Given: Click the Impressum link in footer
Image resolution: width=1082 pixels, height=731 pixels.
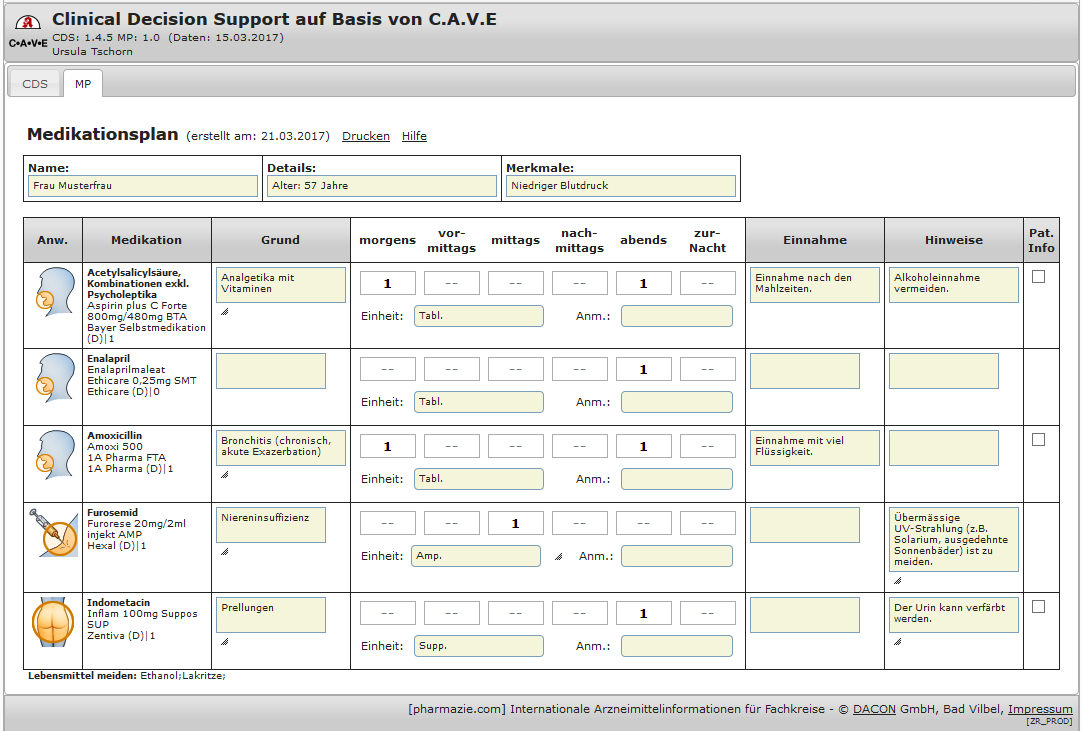Looking at the screenshot, I should point(1040,709).
